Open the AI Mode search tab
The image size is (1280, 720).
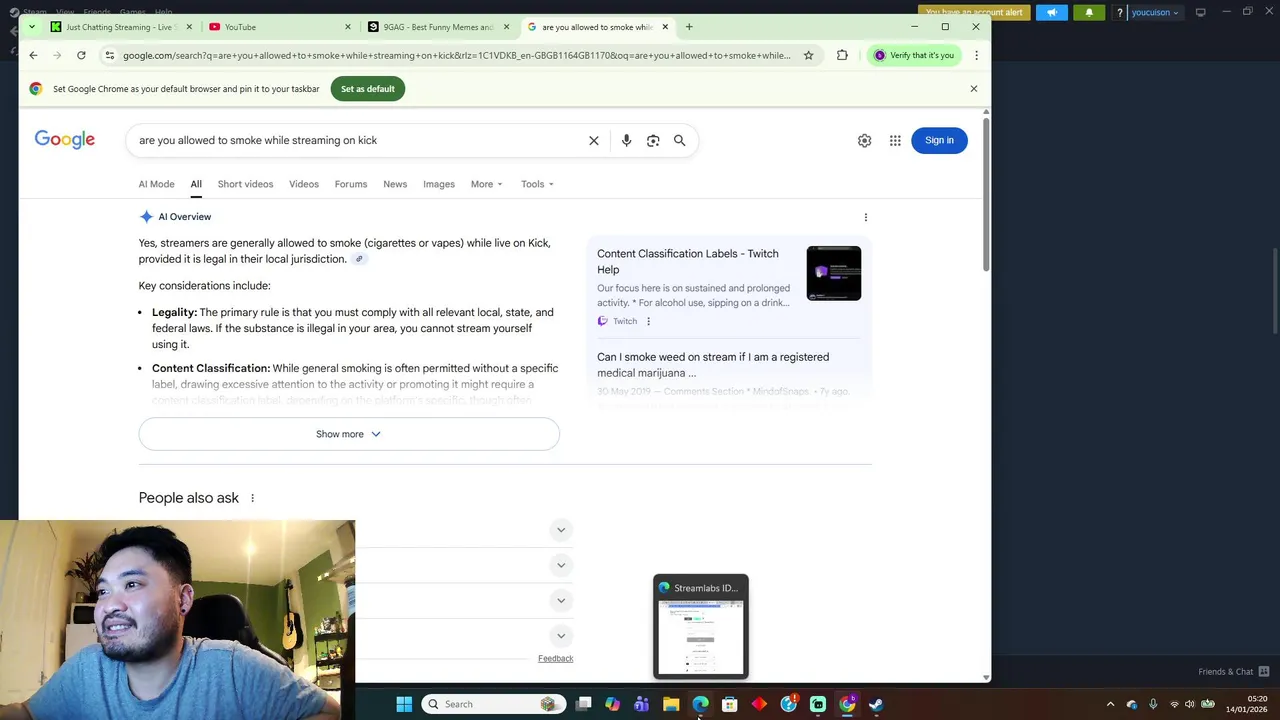[156, 184]
